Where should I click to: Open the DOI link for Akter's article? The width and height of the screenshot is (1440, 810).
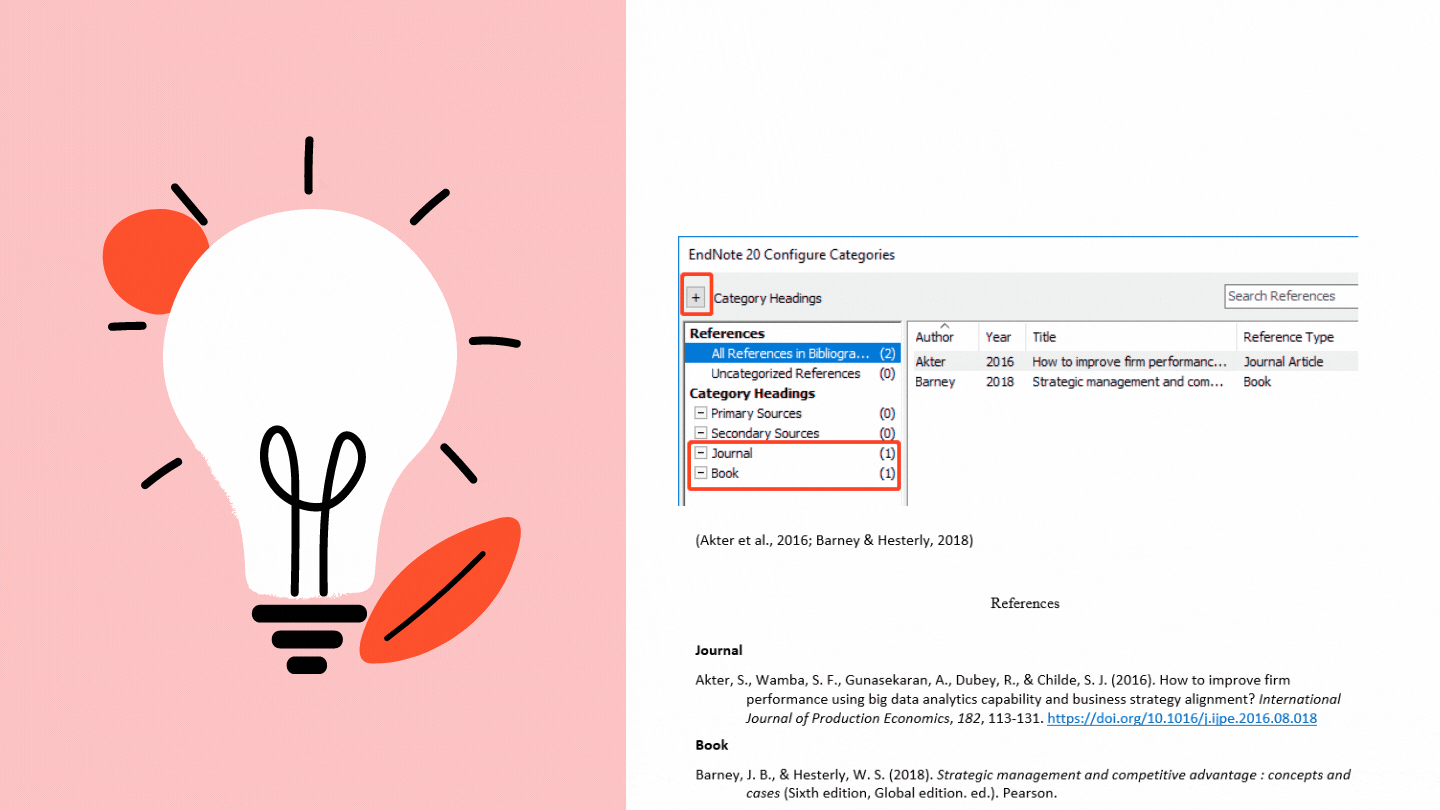(x=1182, y=718)
